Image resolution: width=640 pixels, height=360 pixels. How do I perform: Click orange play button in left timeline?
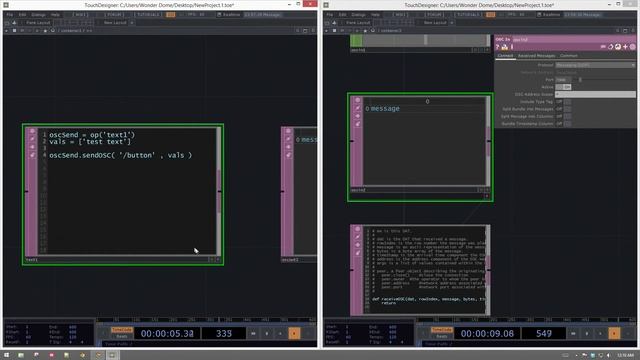click(x=294, y=333)
